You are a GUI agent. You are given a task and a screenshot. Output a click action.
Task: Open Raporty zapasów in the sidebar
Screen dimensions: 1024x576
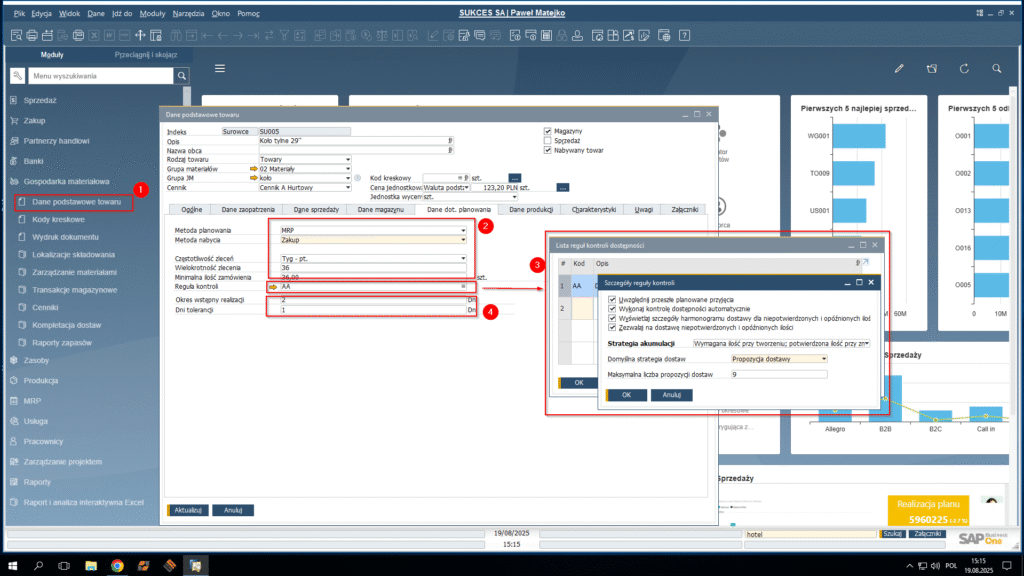click(62, 343)
